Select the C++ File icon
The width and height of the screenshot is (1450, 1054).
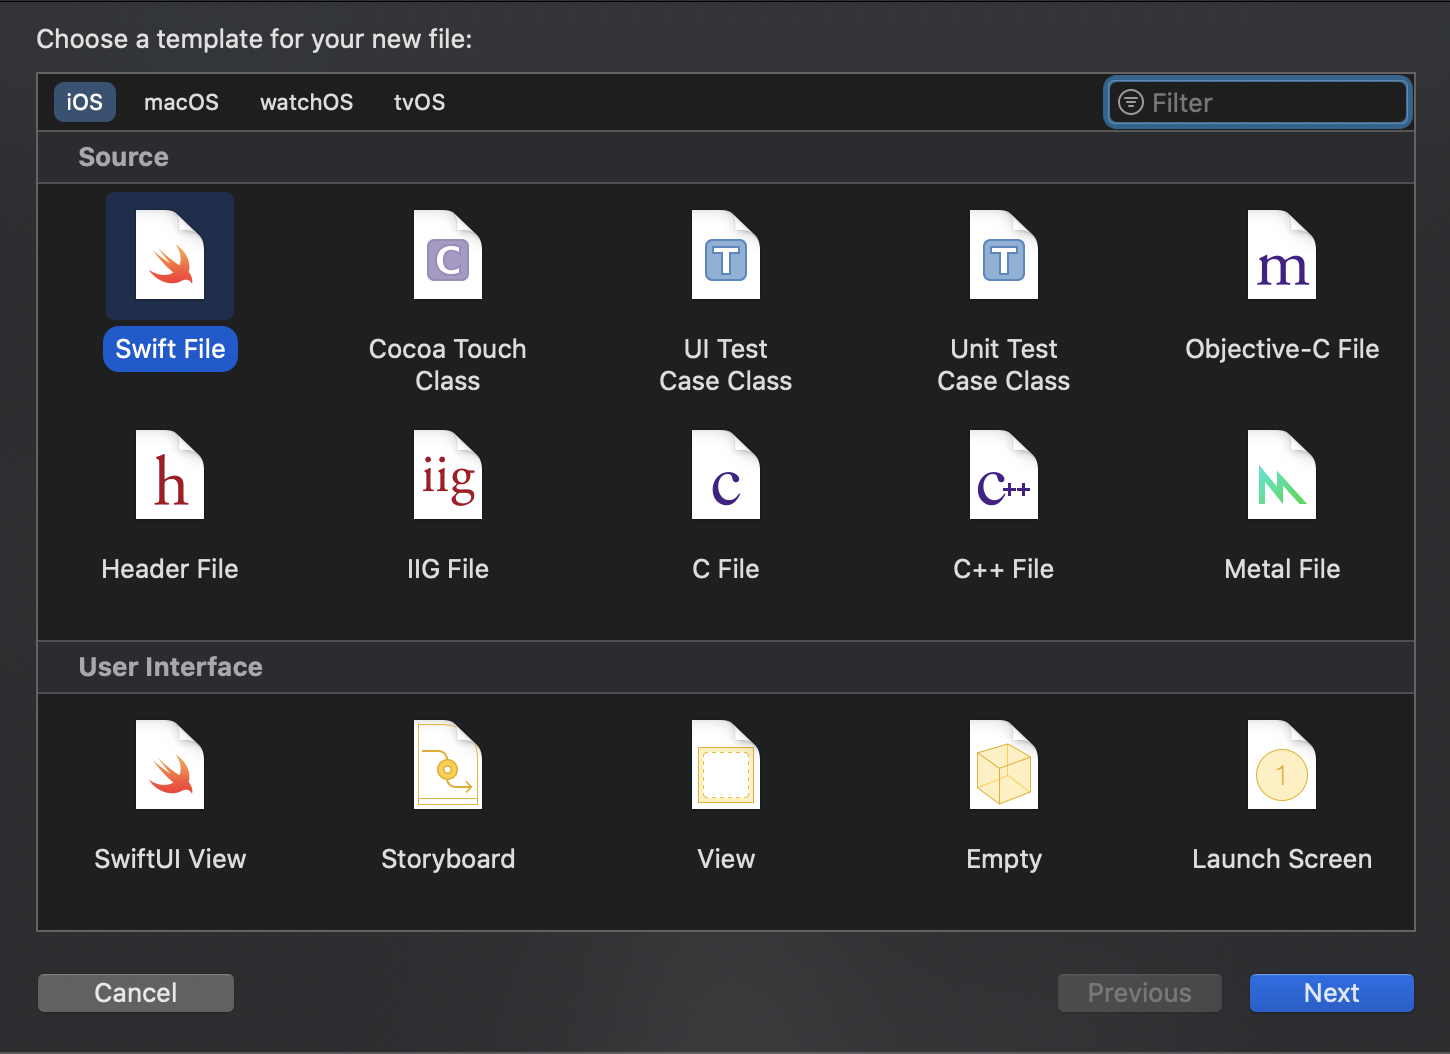1004,475
